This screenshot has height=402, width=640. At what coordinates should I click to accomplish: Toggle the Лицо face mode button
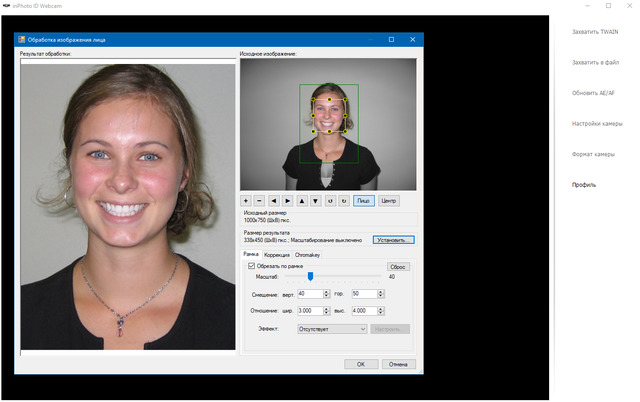coord(363,200)
